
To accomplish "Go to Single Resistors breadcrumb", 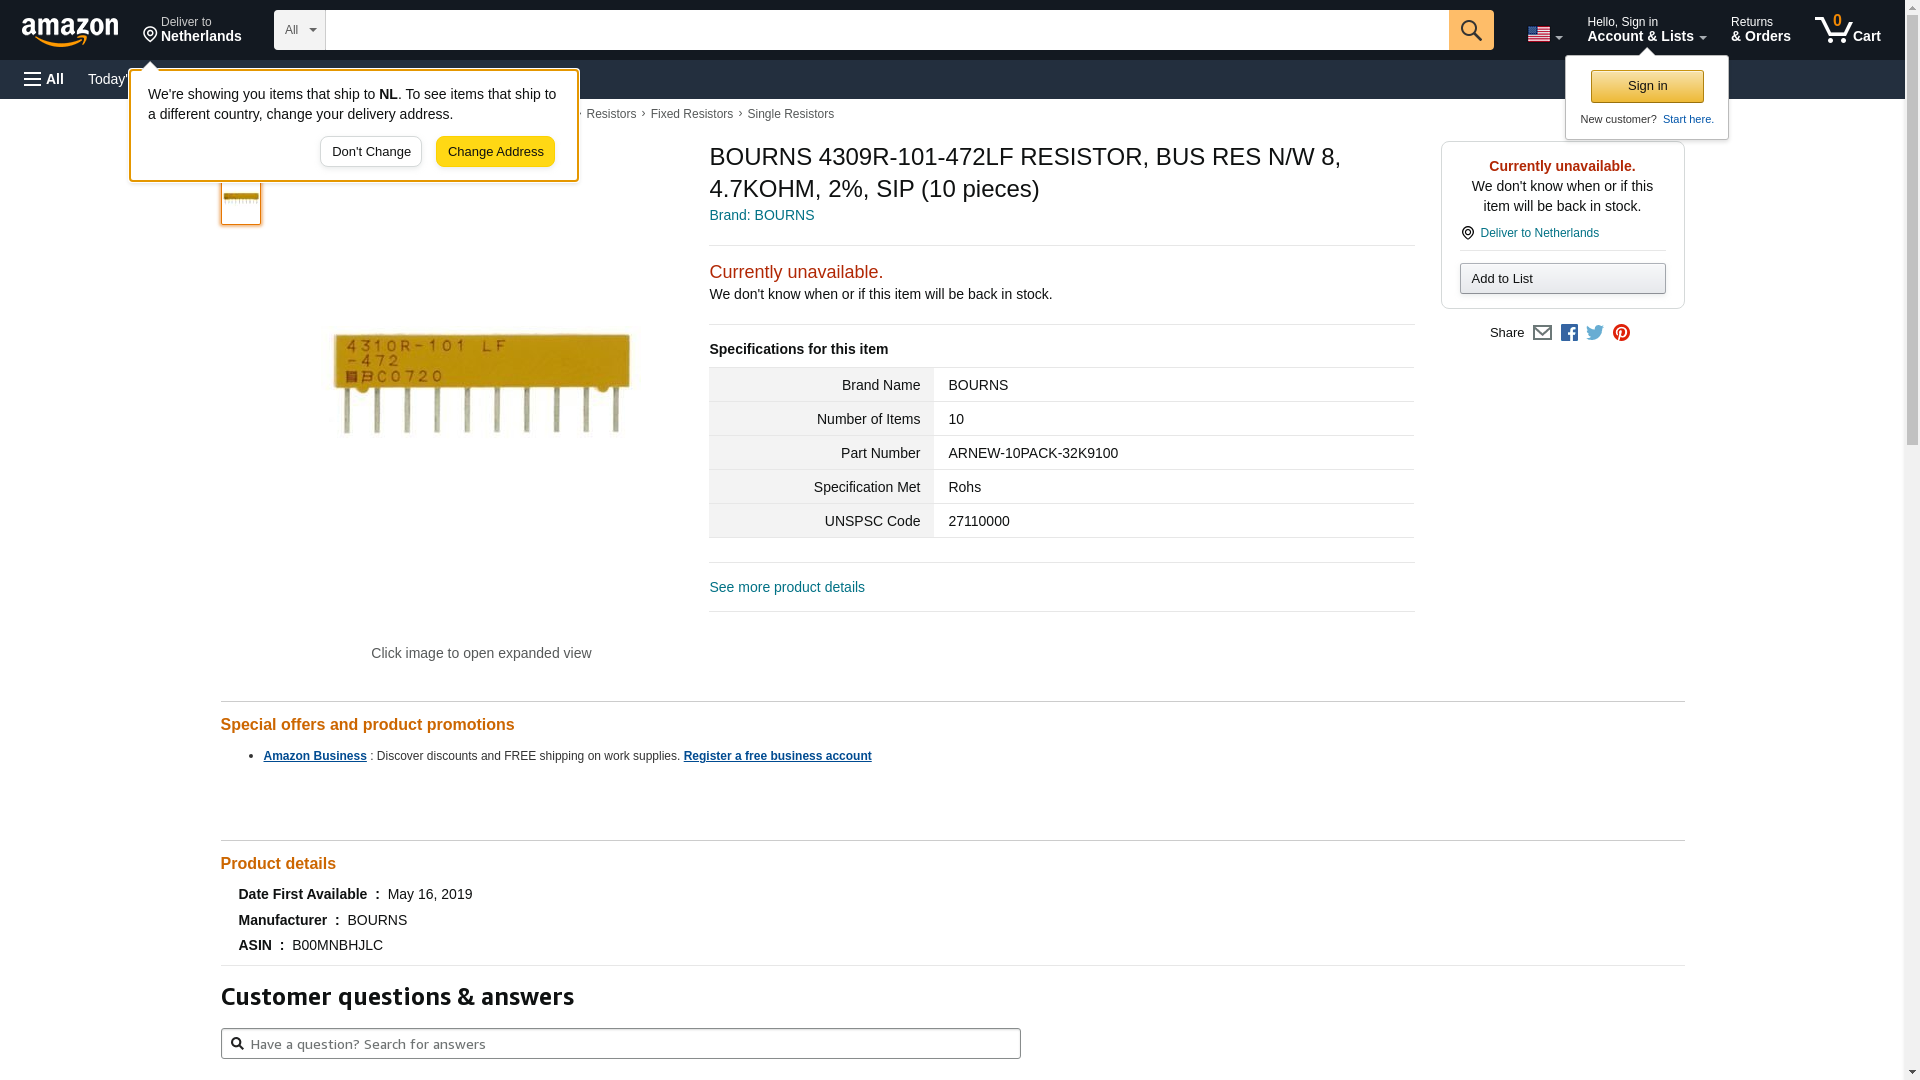I will coord(790,114).
